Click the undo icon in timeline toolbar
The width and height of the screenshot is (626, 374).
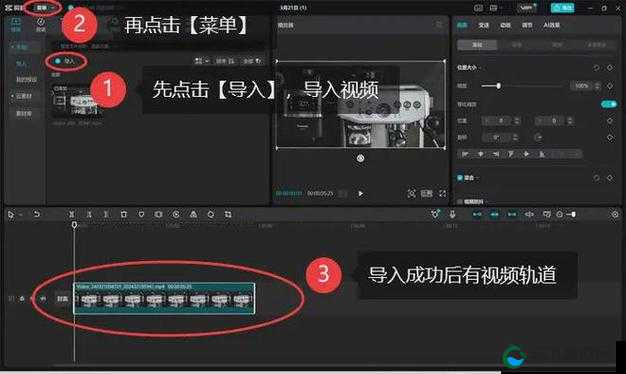36,214
